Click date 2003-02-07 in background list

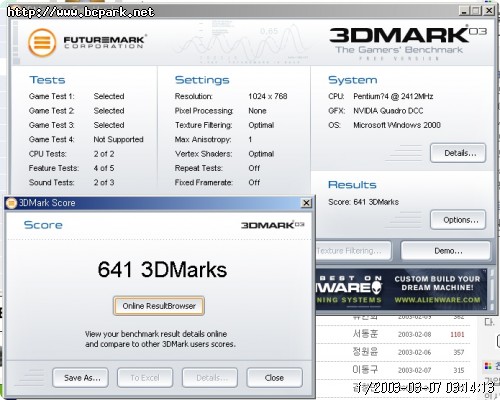click(414, 370)
